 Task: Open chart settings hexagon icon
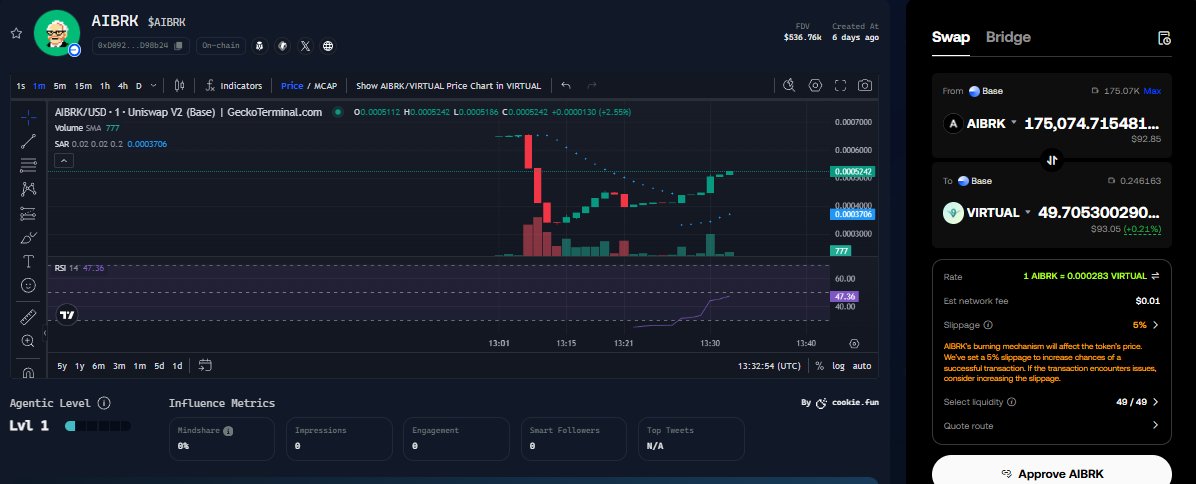coord(815,85)
